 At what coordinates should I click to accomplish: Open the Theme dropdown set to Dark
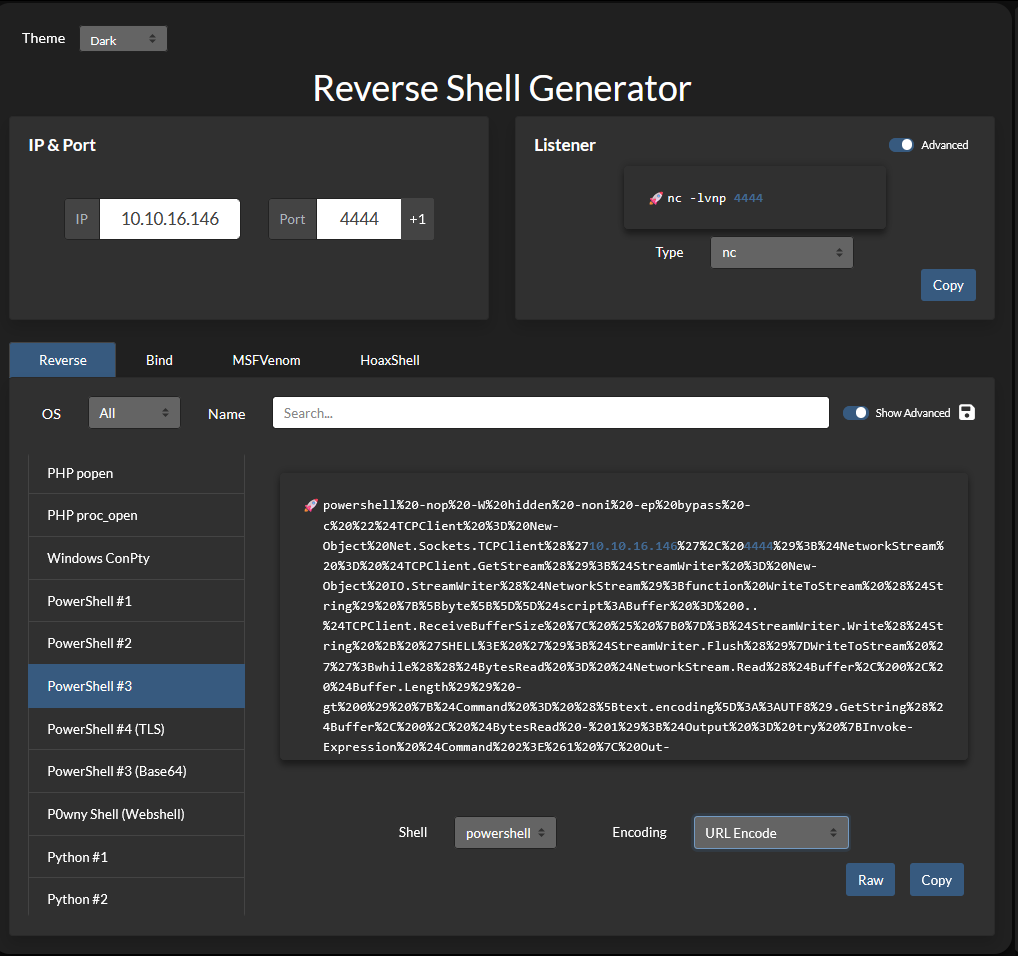pos(123,39)
